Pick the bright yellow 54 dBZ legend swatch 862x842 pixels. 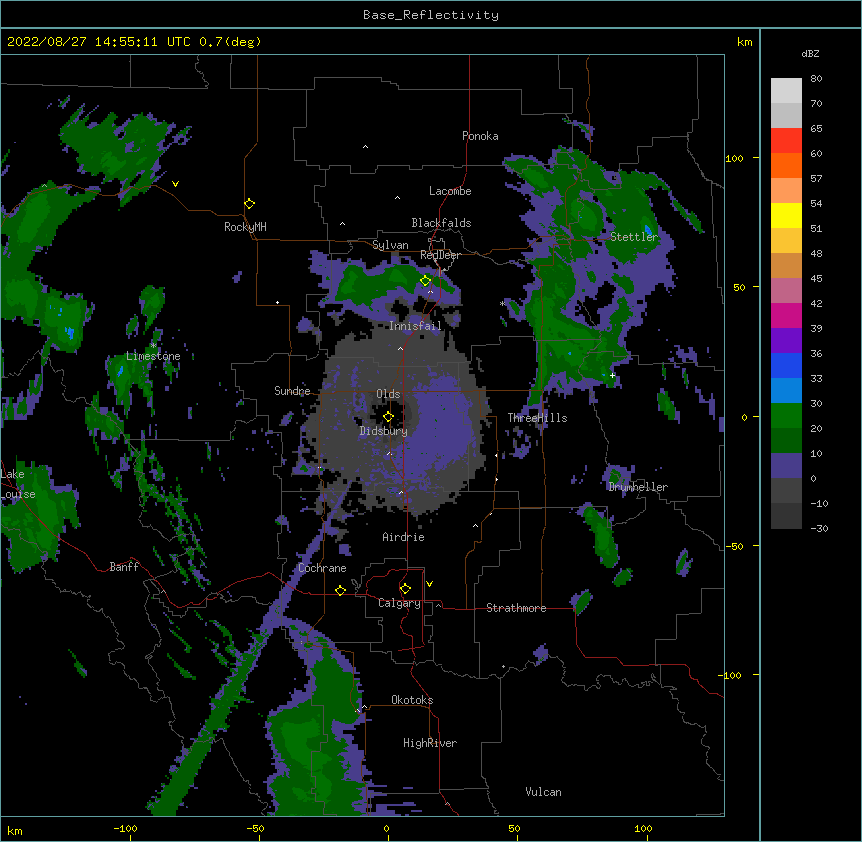(786, 215)
